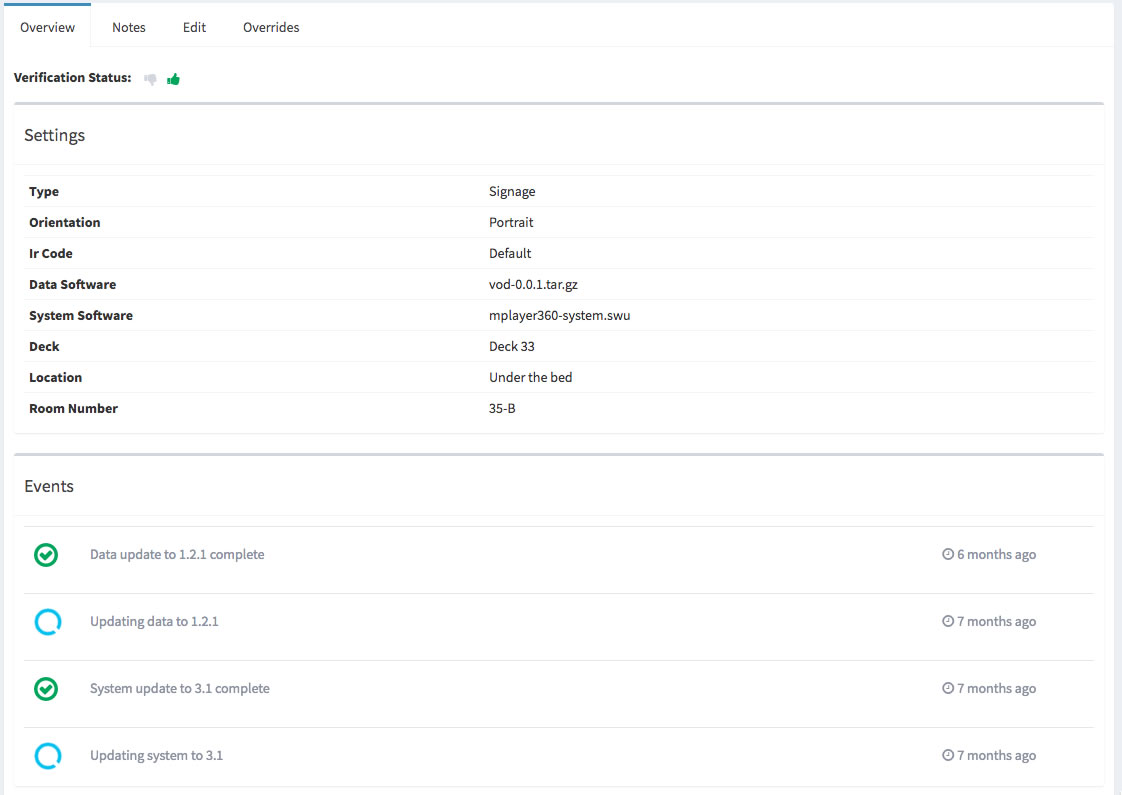Click clock icon next to 6 months ago

point(948,554)
